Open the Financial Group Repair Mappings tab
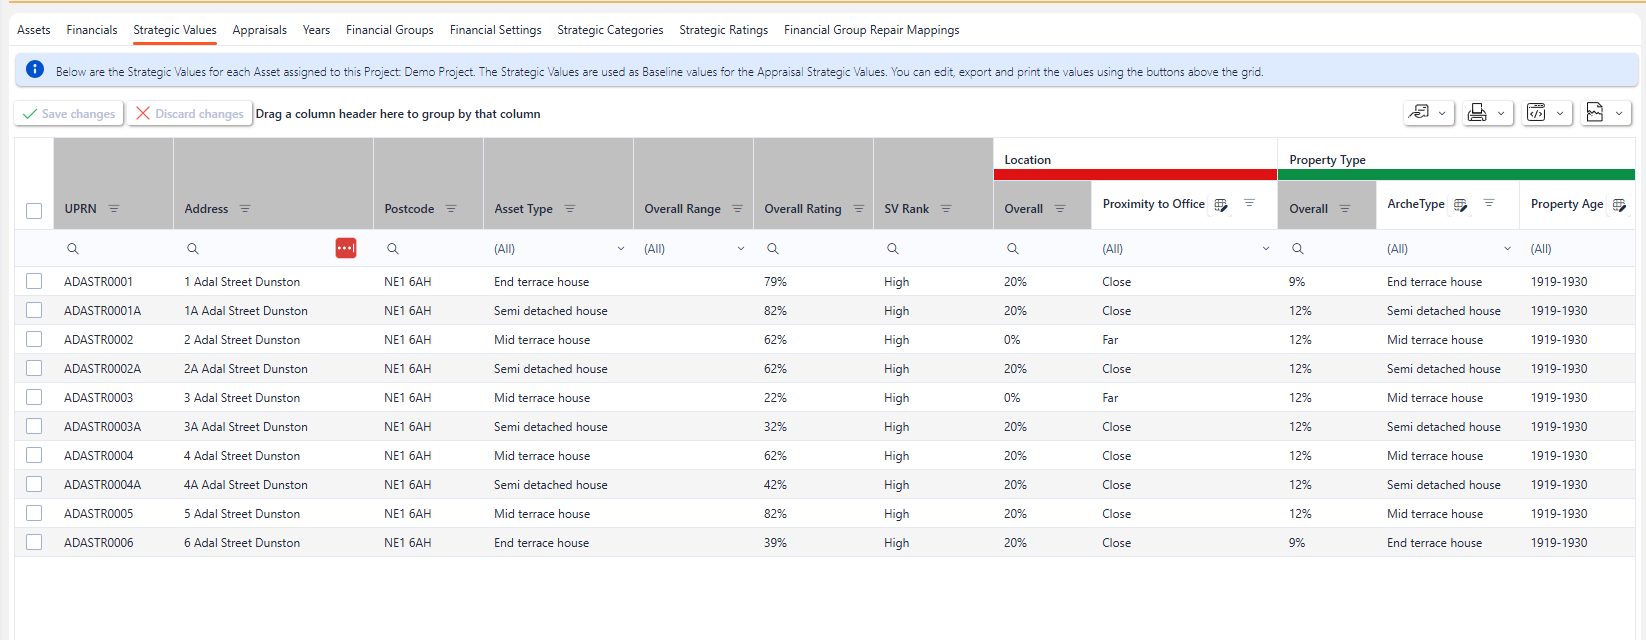This screenshot has height=640, width=1646. 871,30
